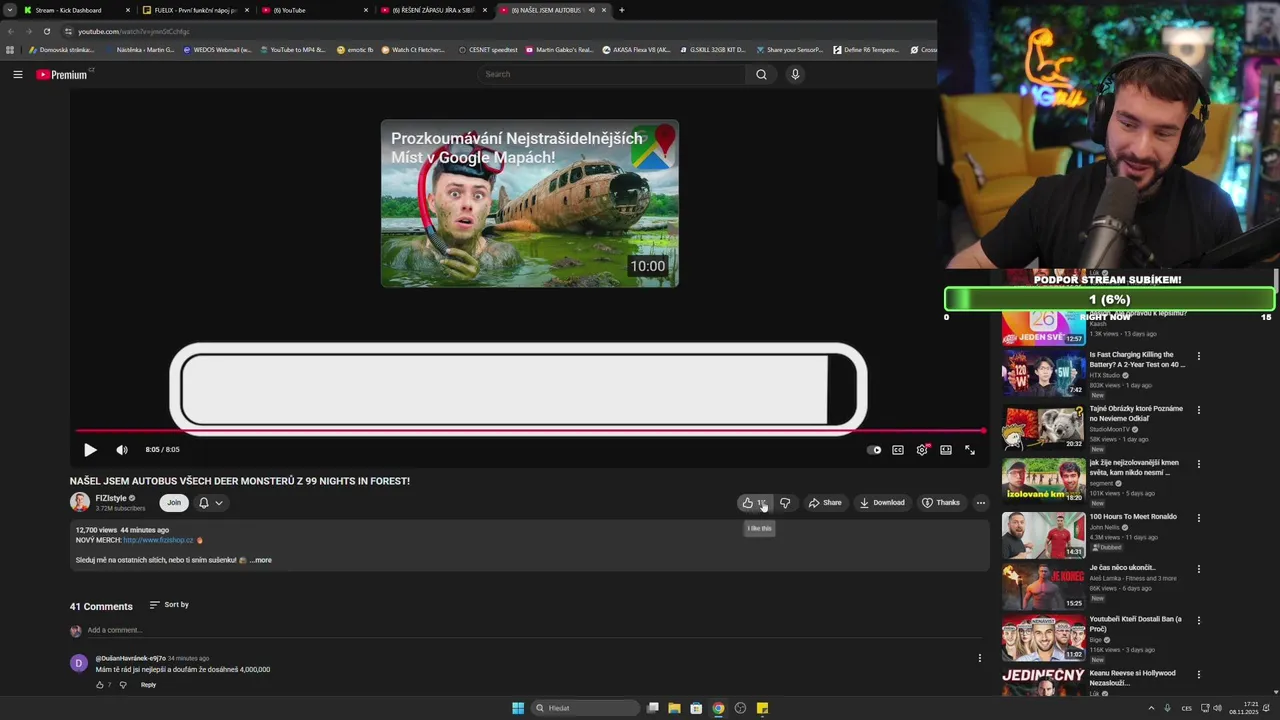
Task: Switch to the (6) YouTube tab
Action: pyautogui.click(x=314, y=10)
